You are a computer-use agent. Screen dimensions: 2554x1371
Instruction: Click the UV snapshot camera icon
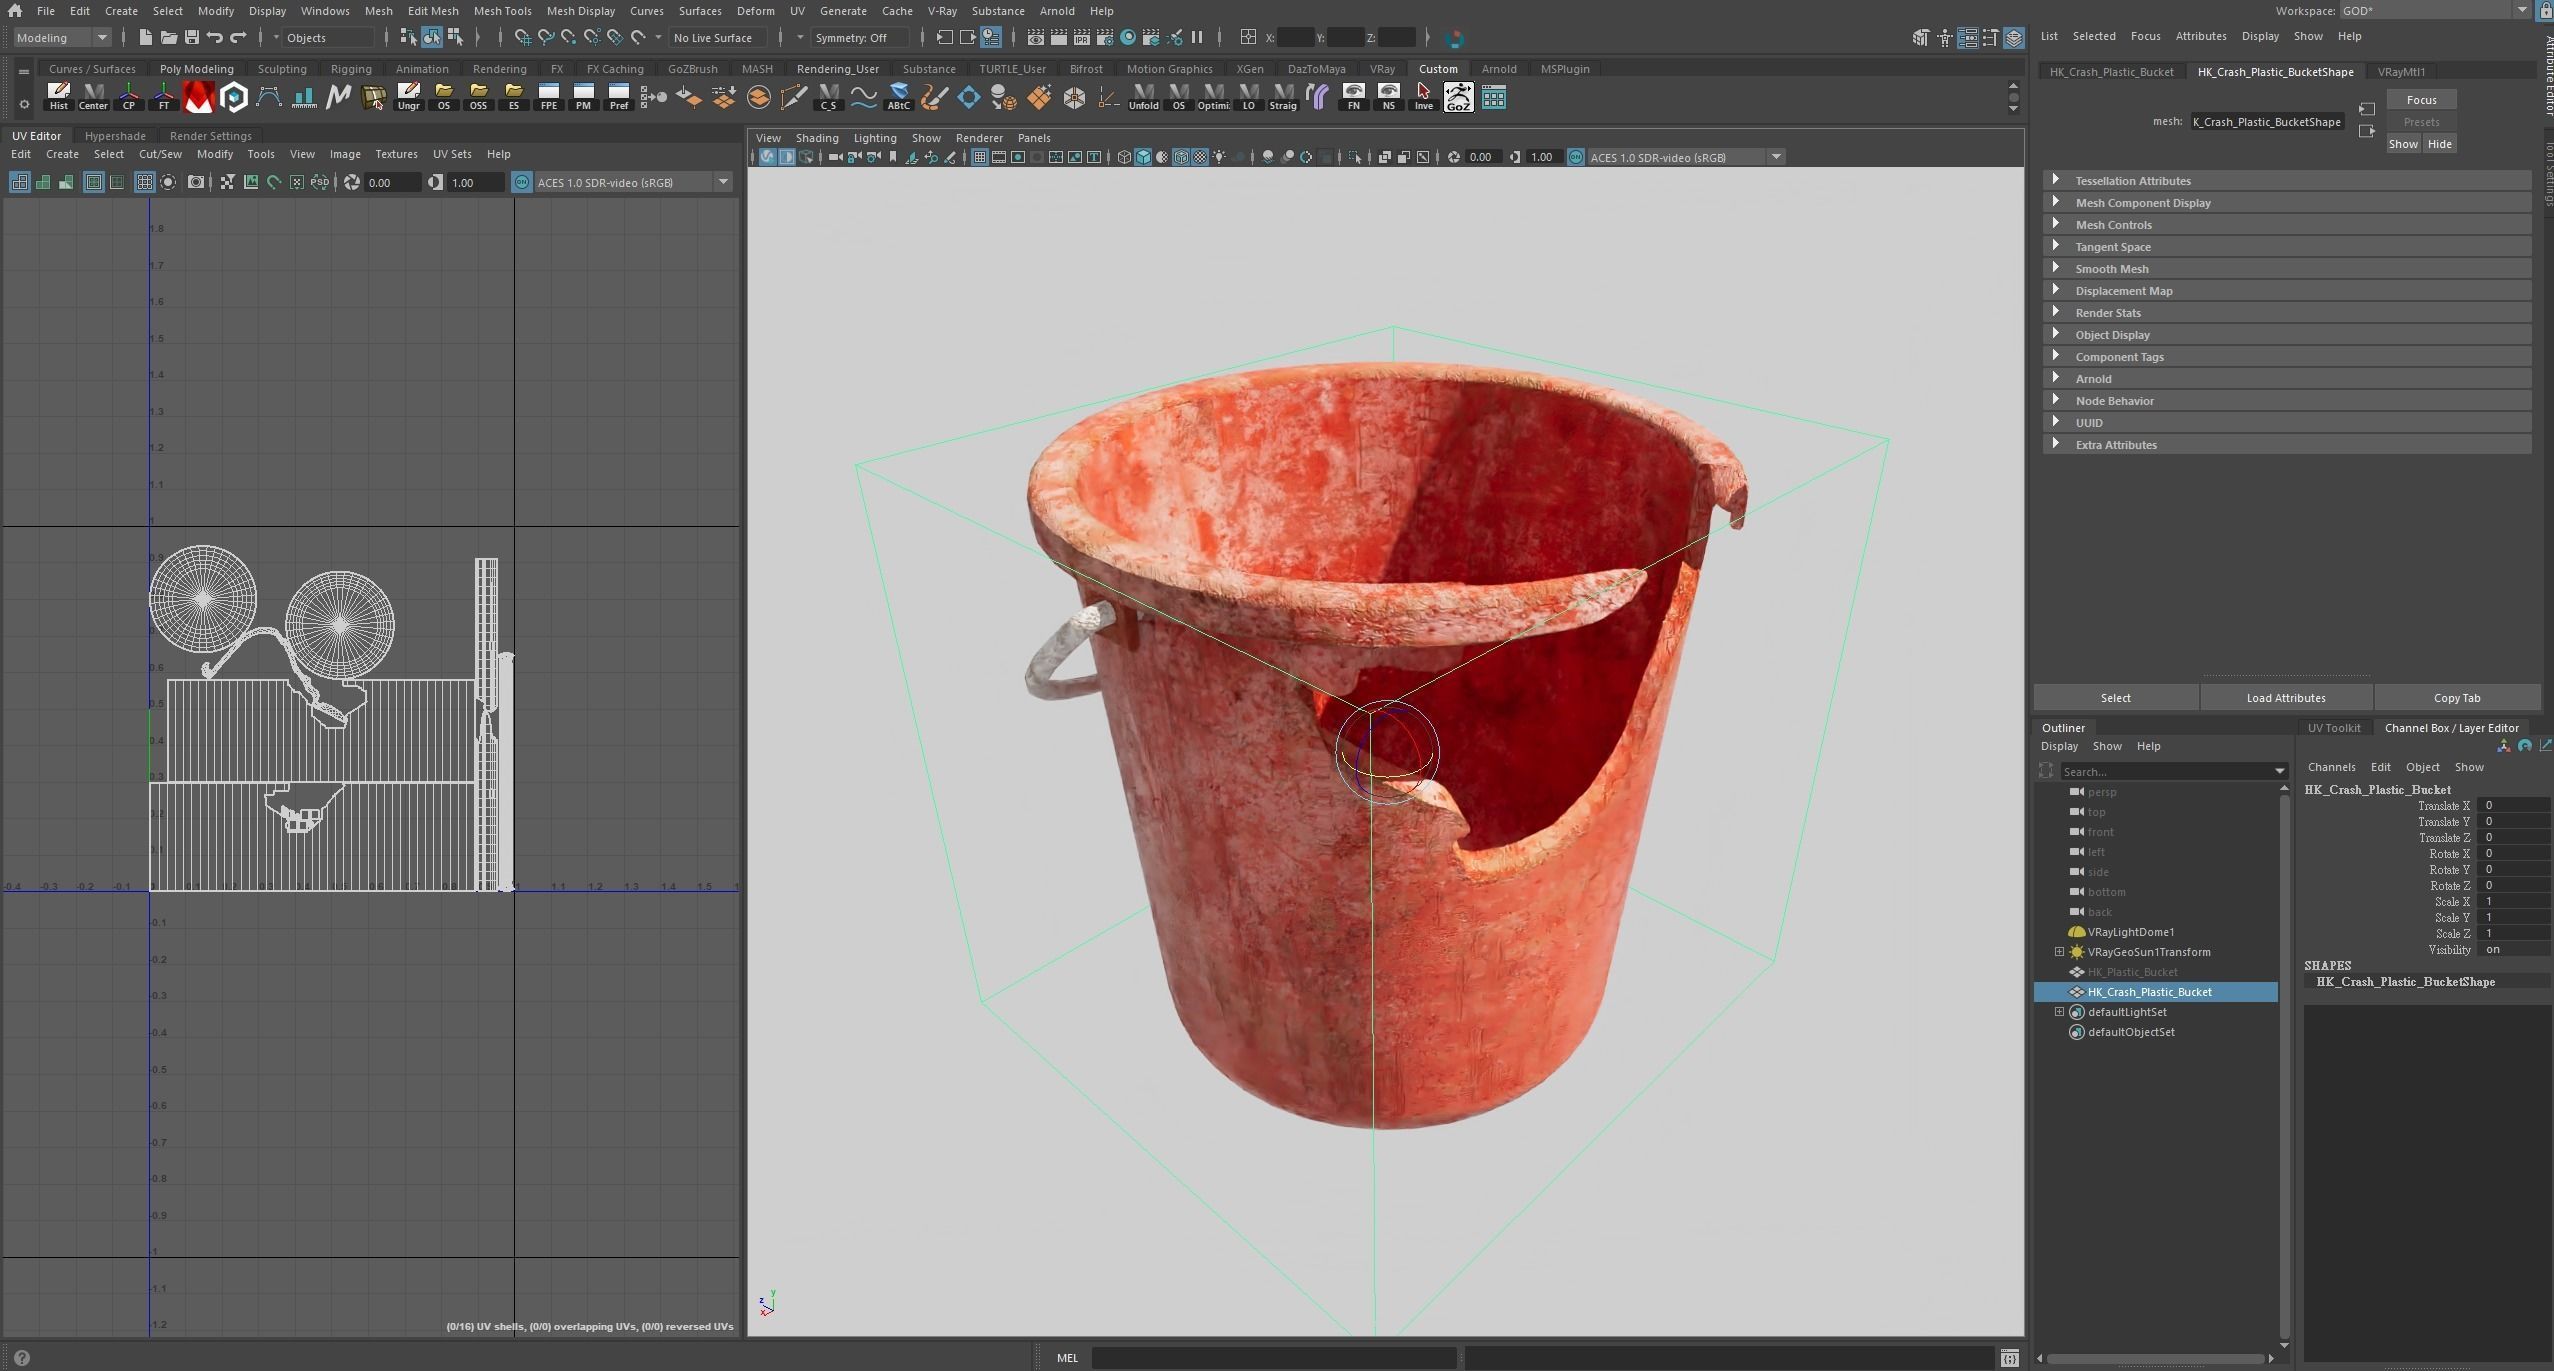point(196,182)
